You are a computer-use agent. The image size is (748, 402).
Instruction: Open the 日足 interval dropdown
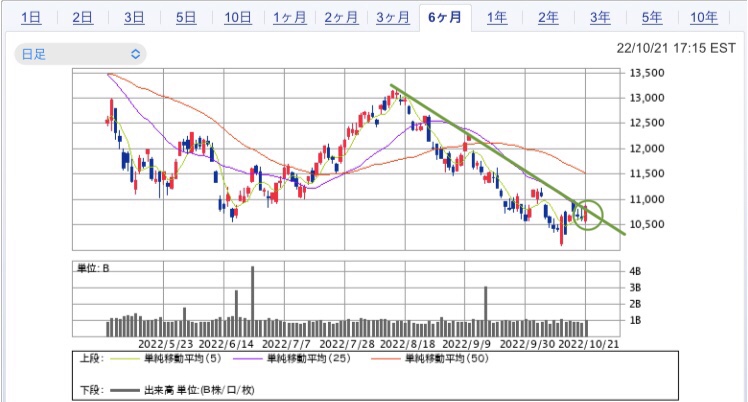80,54
